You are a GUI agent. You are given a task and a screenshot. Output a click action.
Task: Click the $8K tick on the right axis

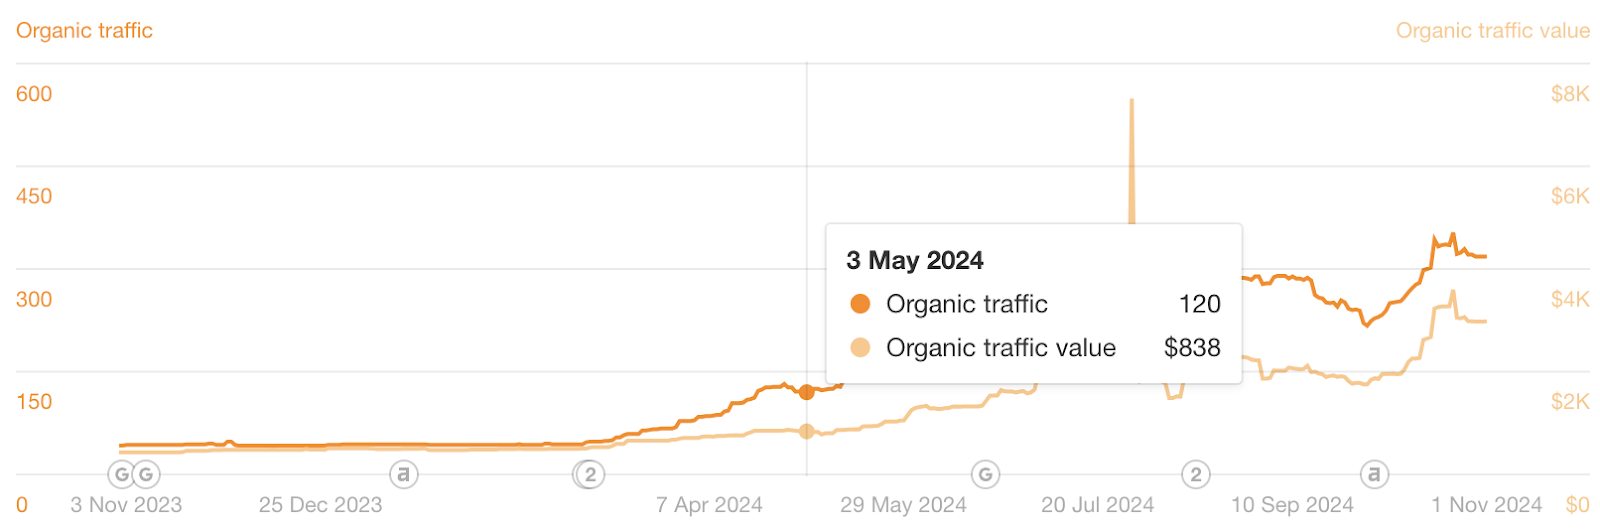pos(1569,94)
